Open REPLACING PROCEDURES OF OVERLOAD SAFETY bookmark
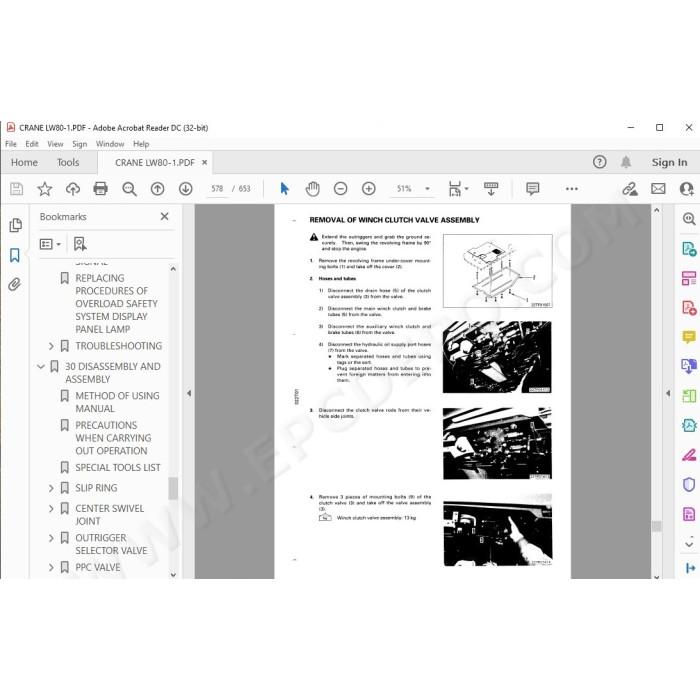Viewport: 700px width, 700px height. click(x=116, y=304)
